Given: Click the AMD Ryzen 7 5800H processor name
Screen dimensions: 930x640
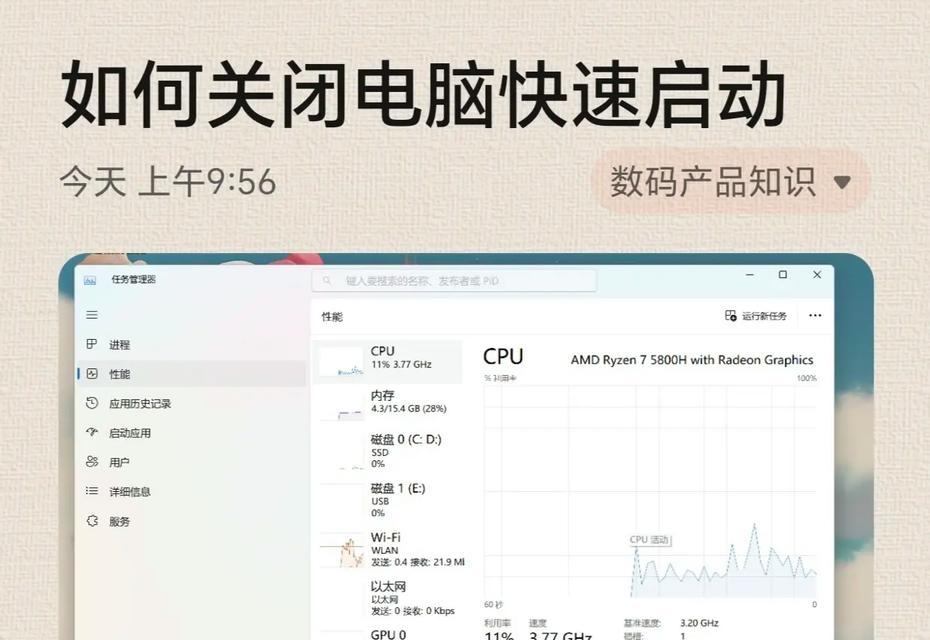Looking at the screenshot, I should click(x=692, y=360).
